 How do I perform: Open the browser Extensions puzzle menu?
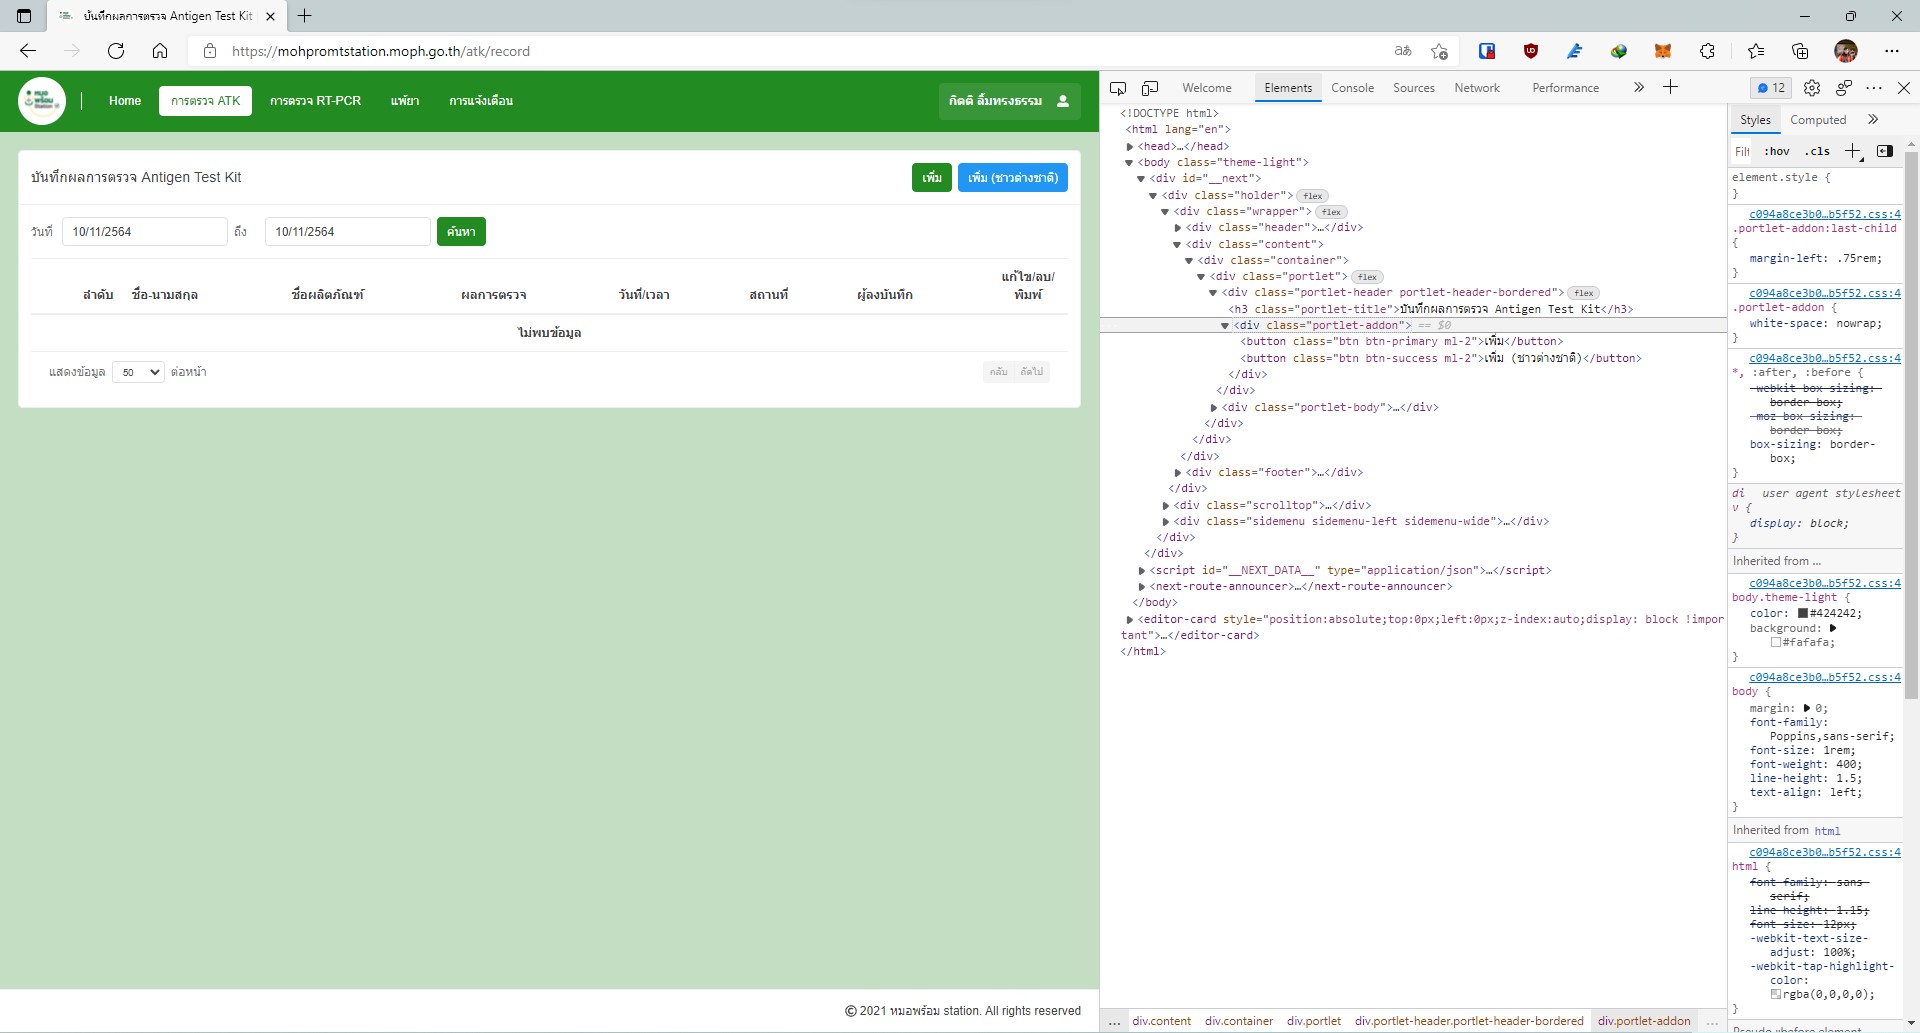click(1707, 51)
